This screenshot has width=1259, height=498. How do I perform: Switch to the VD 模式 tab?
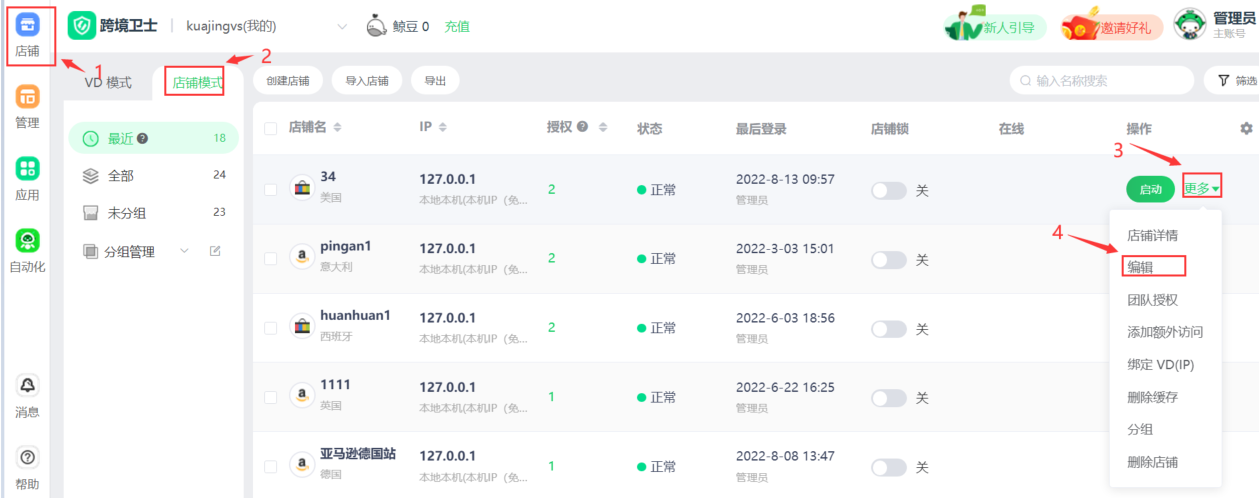click(x=108, y=82)
